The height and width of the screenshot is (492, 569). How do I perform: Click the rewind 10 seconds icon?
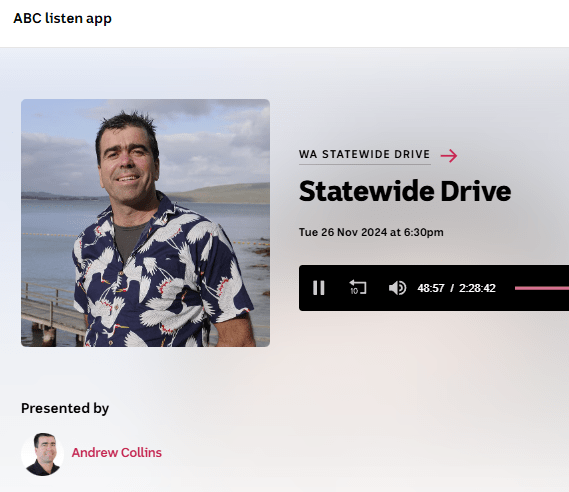coord(357,287)
